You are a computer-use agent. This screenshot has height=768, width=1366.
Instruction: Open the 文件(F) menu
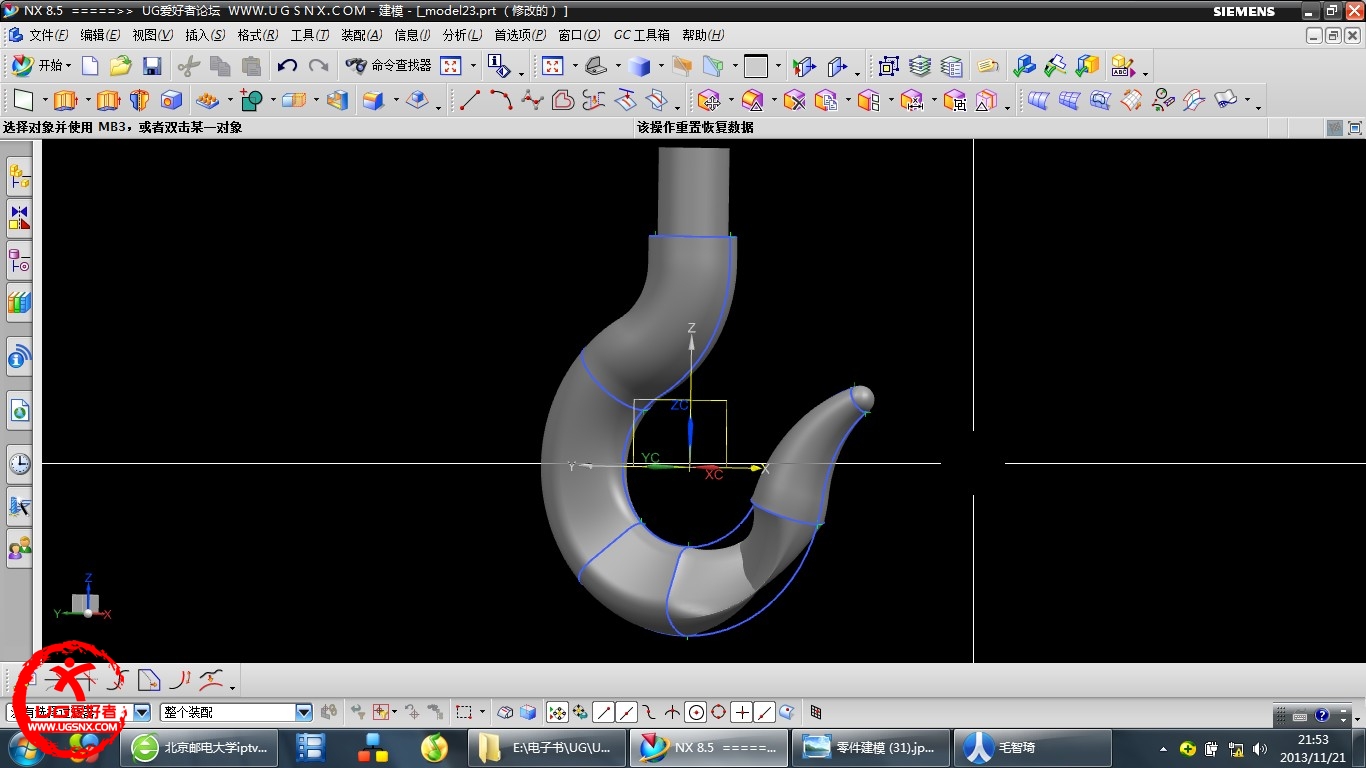[x=48, y=35]
